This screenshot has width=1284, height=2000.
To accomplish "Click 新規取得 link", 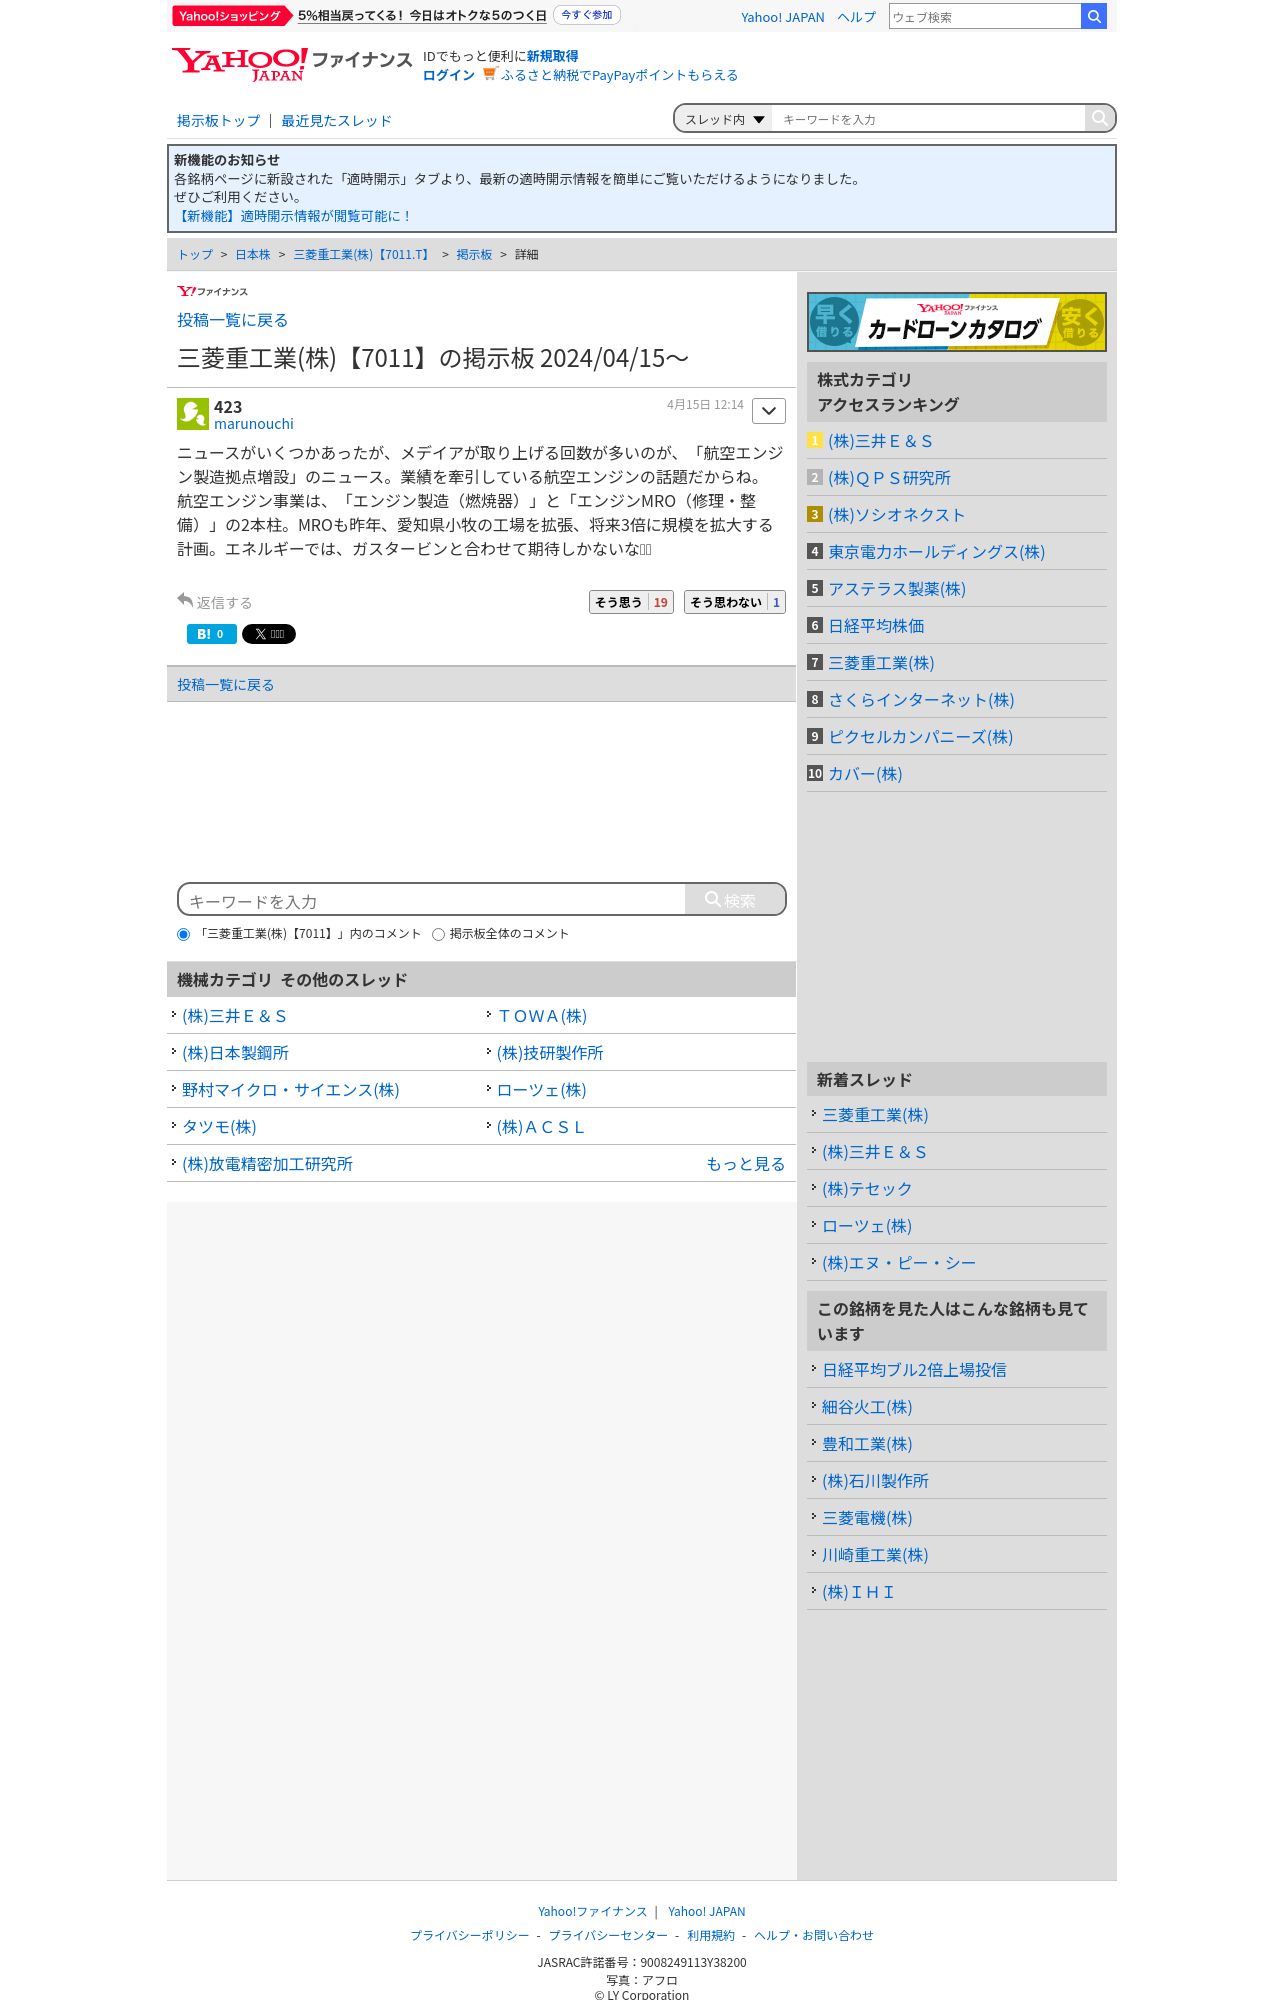I will (x=552, y=56).
